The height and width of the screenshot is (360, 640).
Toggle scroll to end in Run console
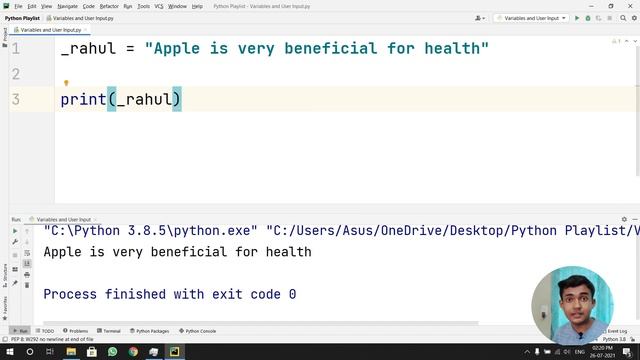(27, 264)
